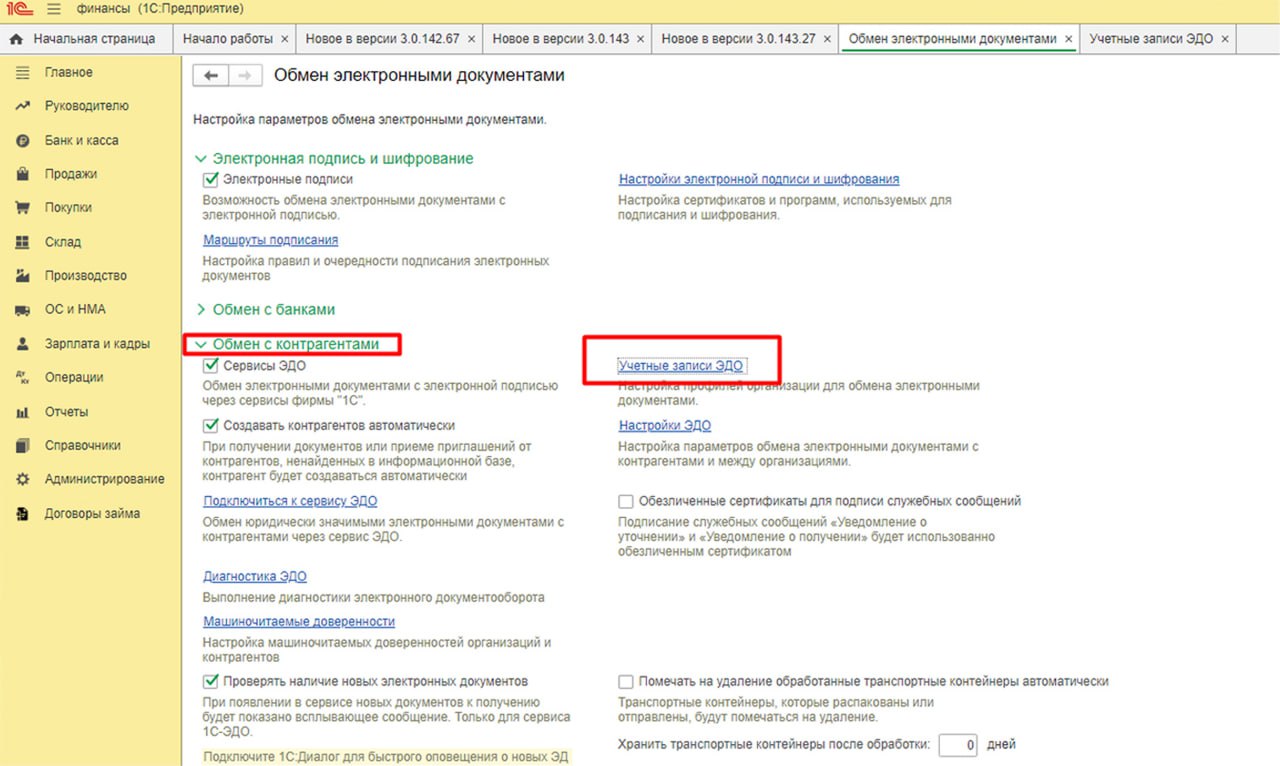Collapse Электронная подпись и шифрование section
The image size is (1280, 766).
[201, 159]
